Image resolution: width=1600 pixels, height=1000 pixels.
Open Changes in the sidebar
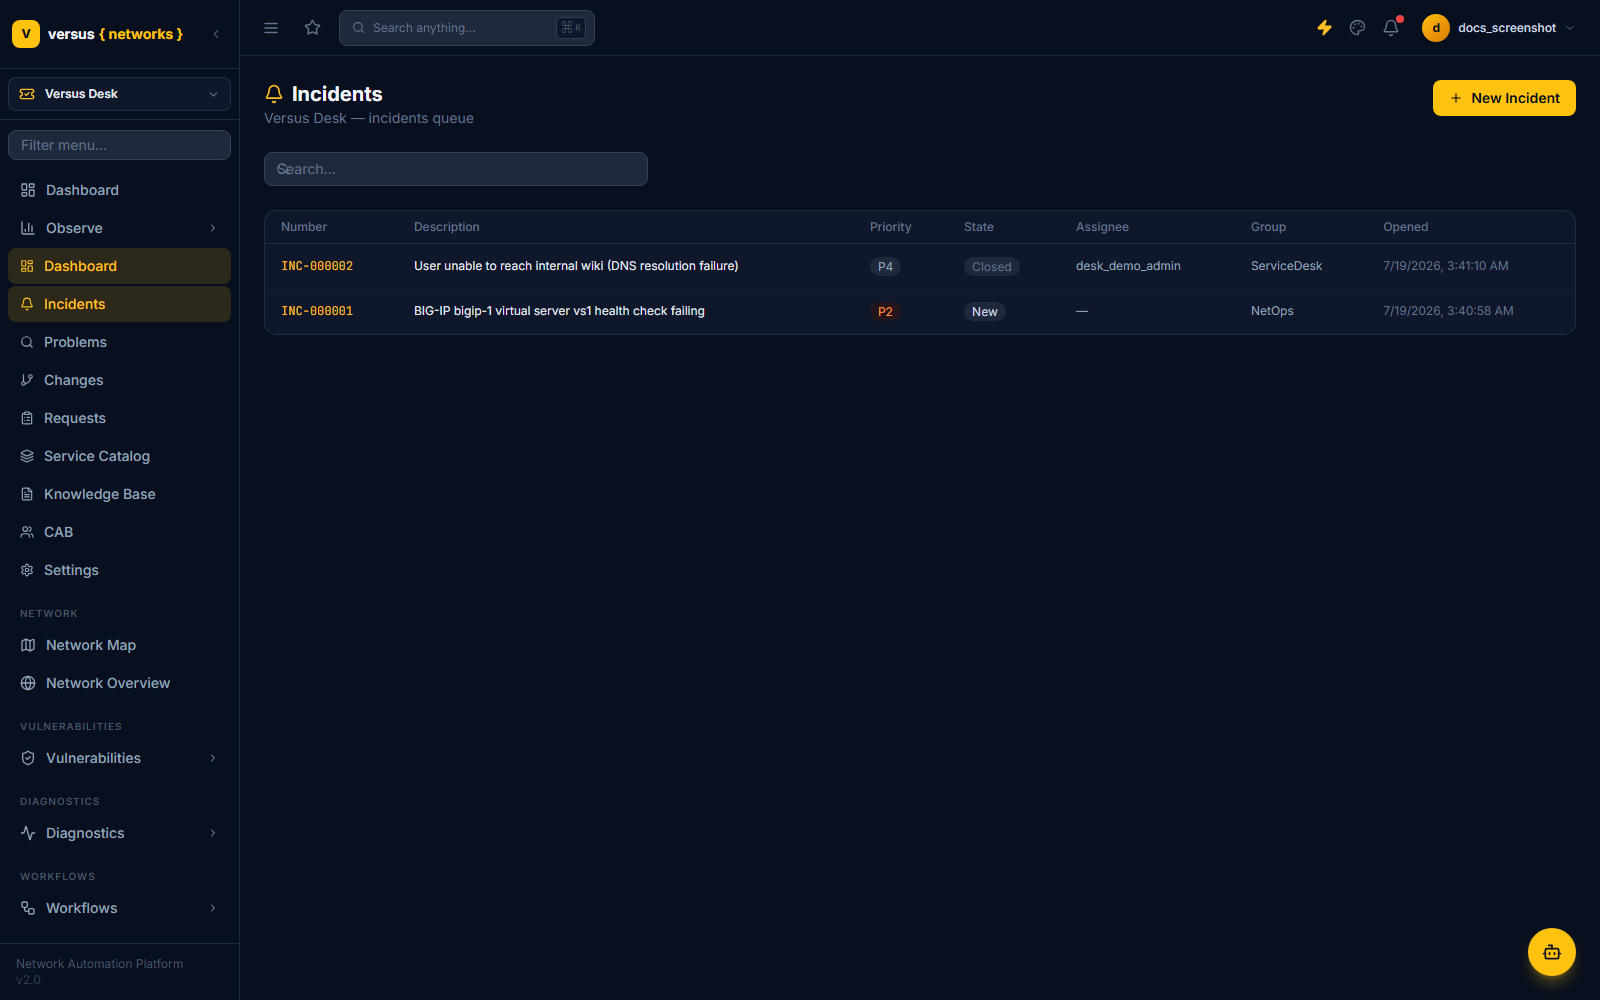click(x=119, y=380)
